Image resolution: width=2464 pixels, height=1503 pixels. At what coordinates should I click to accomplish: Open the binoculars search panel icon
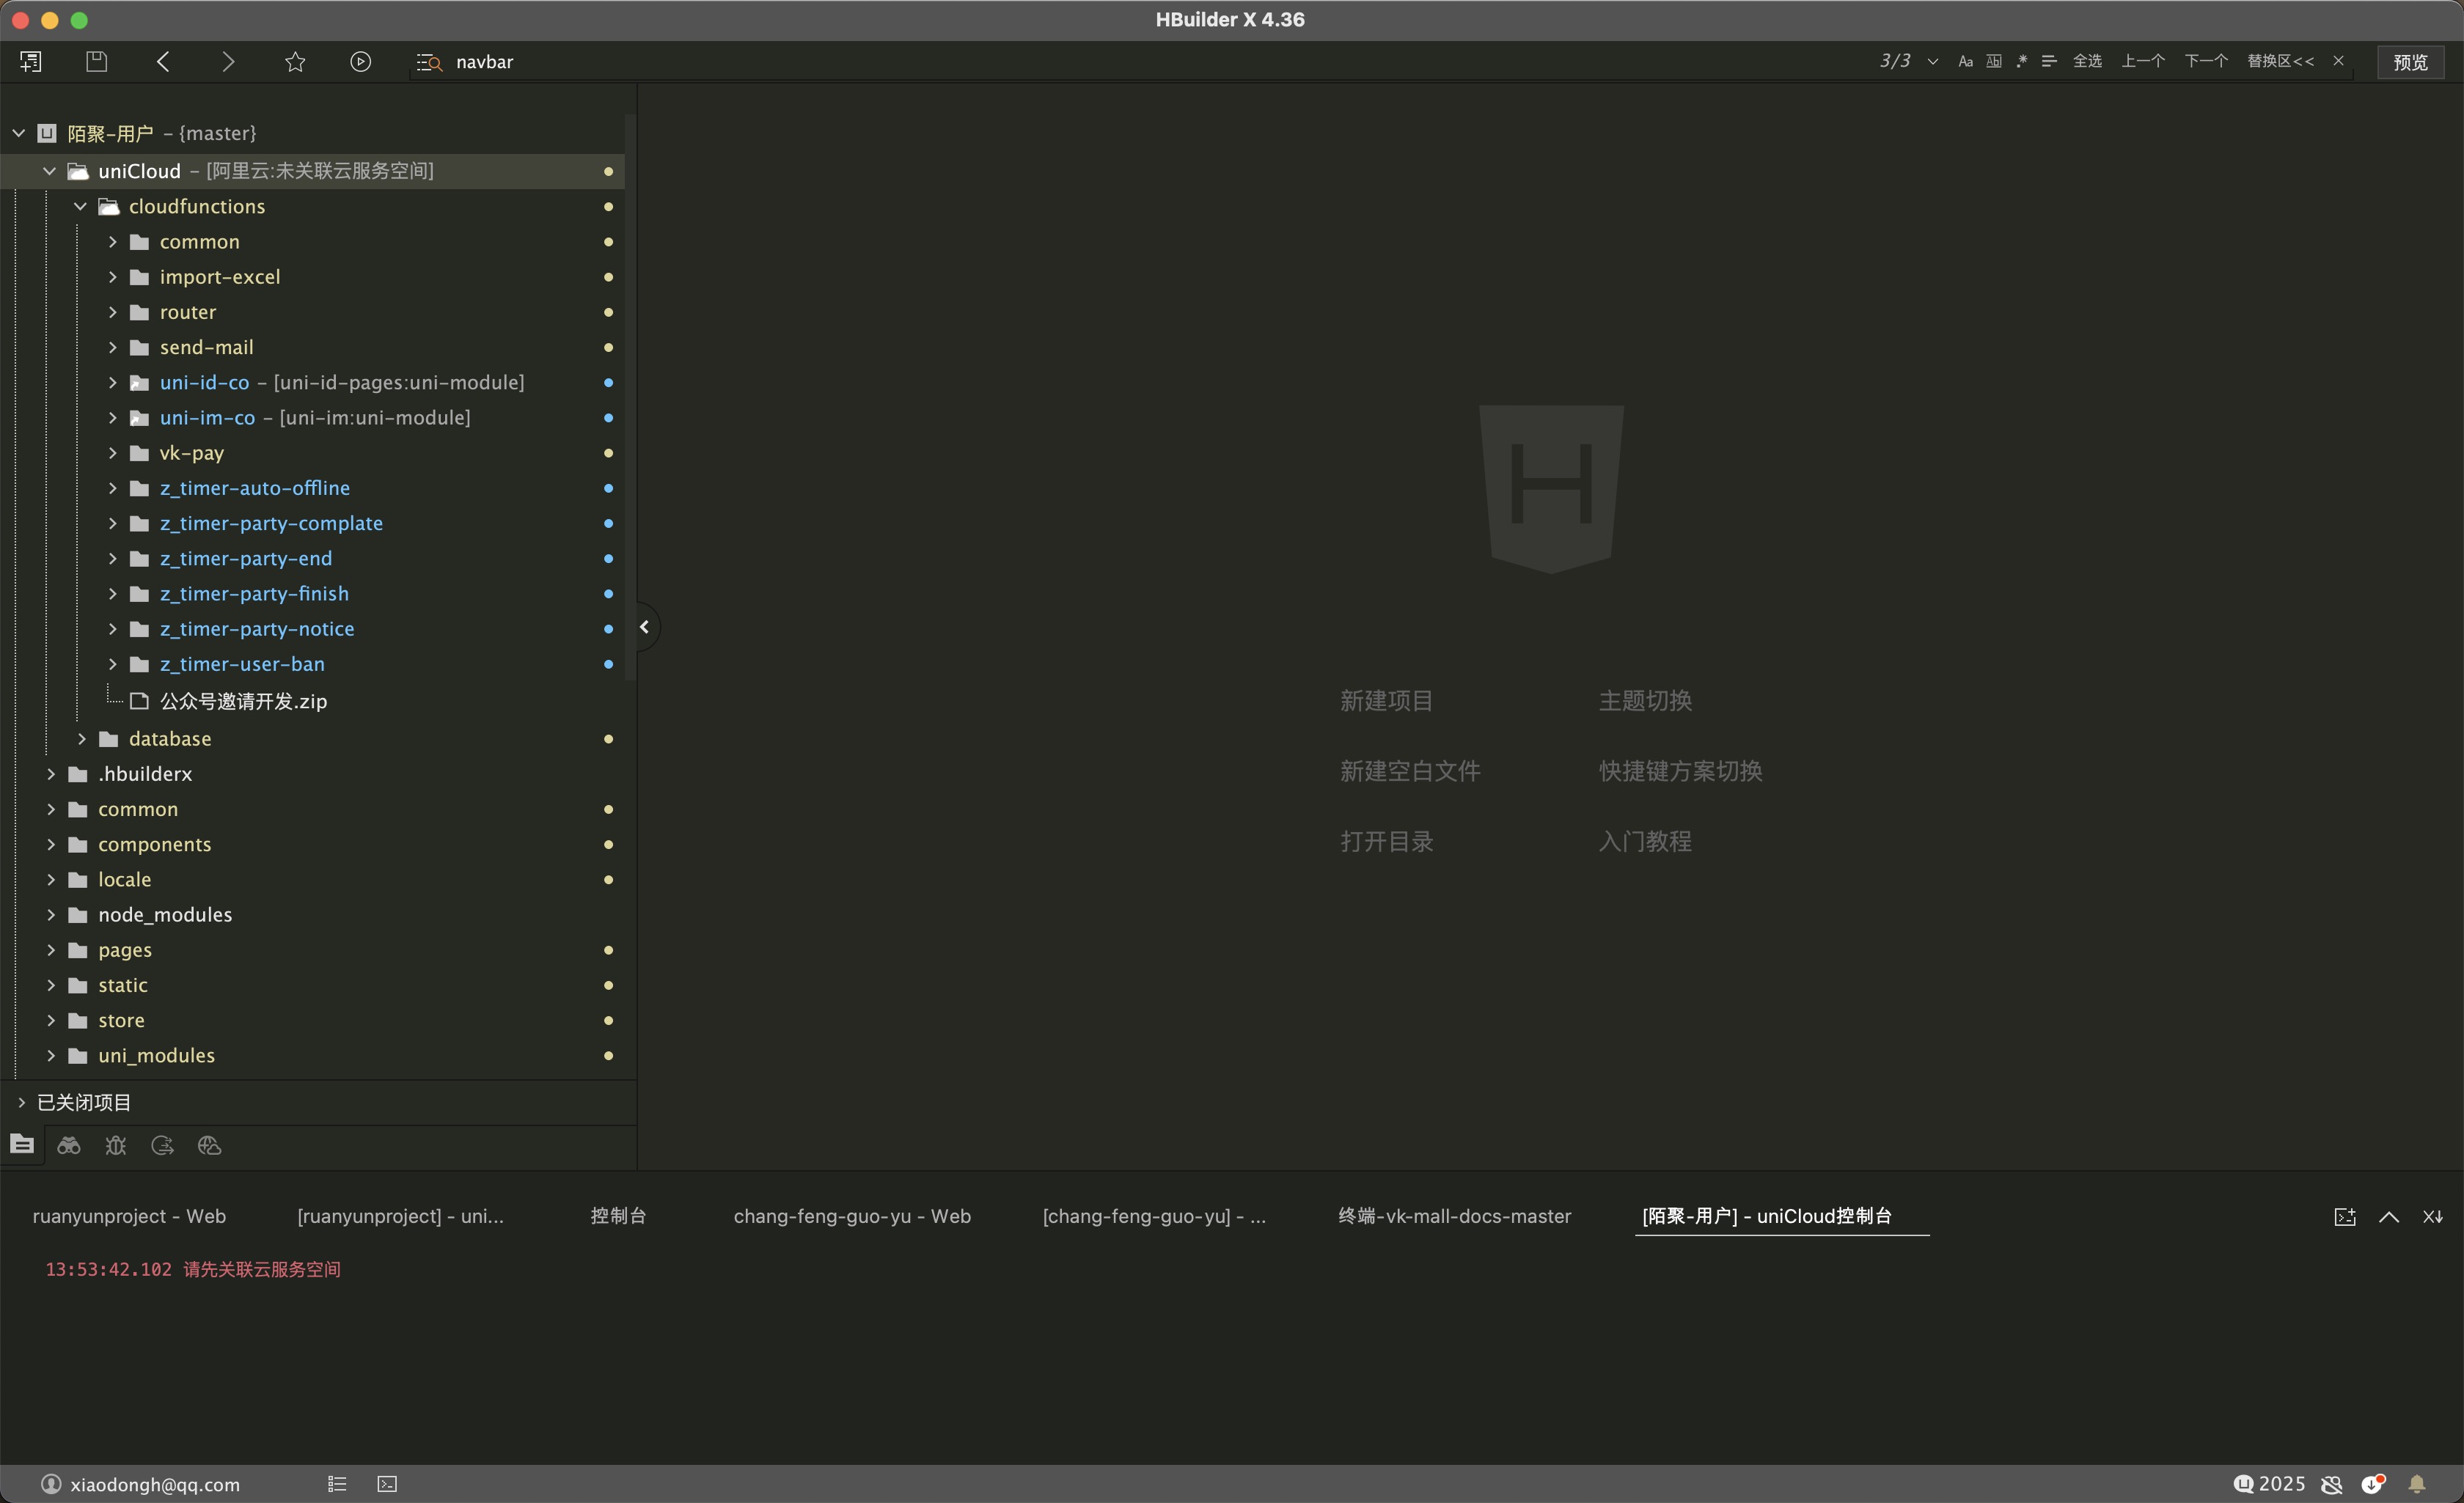[x=69, y=1146]
